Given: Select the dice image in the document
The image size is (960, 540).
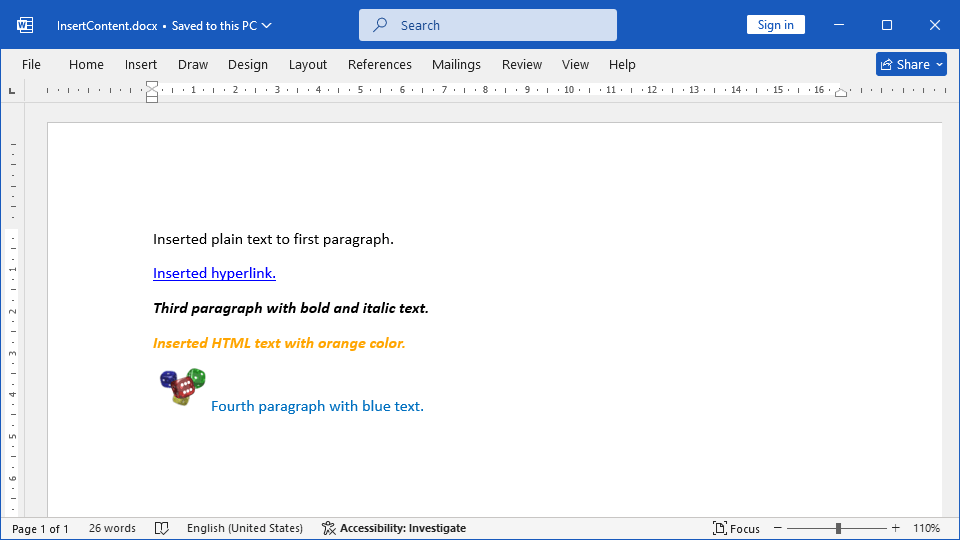Looking at the screenshot, I should coord(182,387).
